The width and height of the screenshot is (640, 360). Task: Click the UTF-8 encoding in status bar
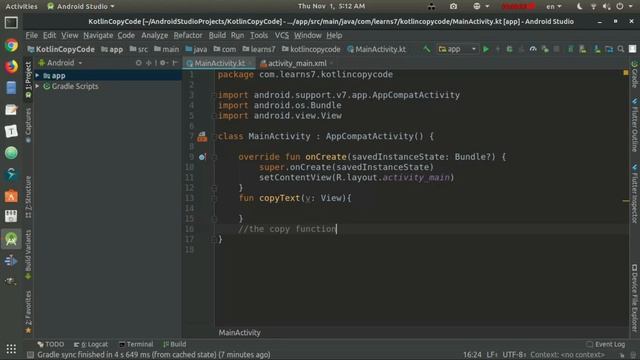tap(513, 355)
